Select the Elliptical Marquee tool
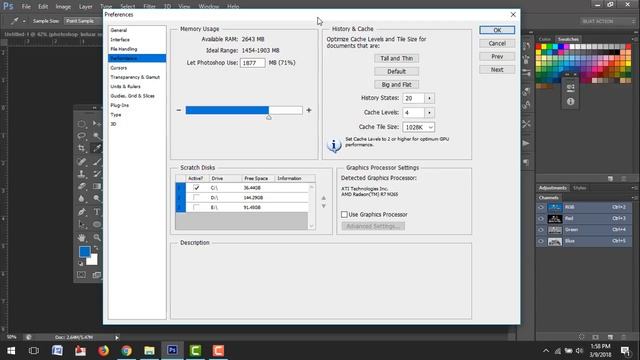Viewport: 640px width, 360px height. (82, 123)
